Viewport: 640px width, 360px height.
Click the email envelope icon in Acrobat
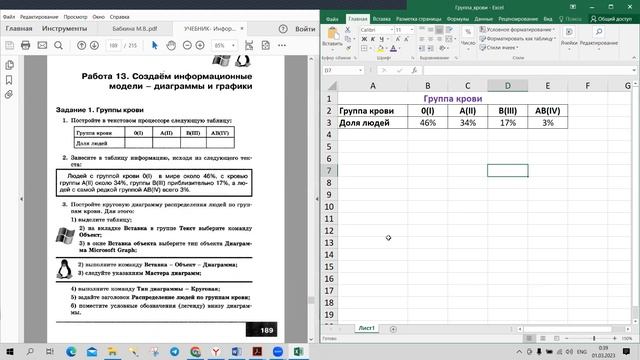point(42,45)
